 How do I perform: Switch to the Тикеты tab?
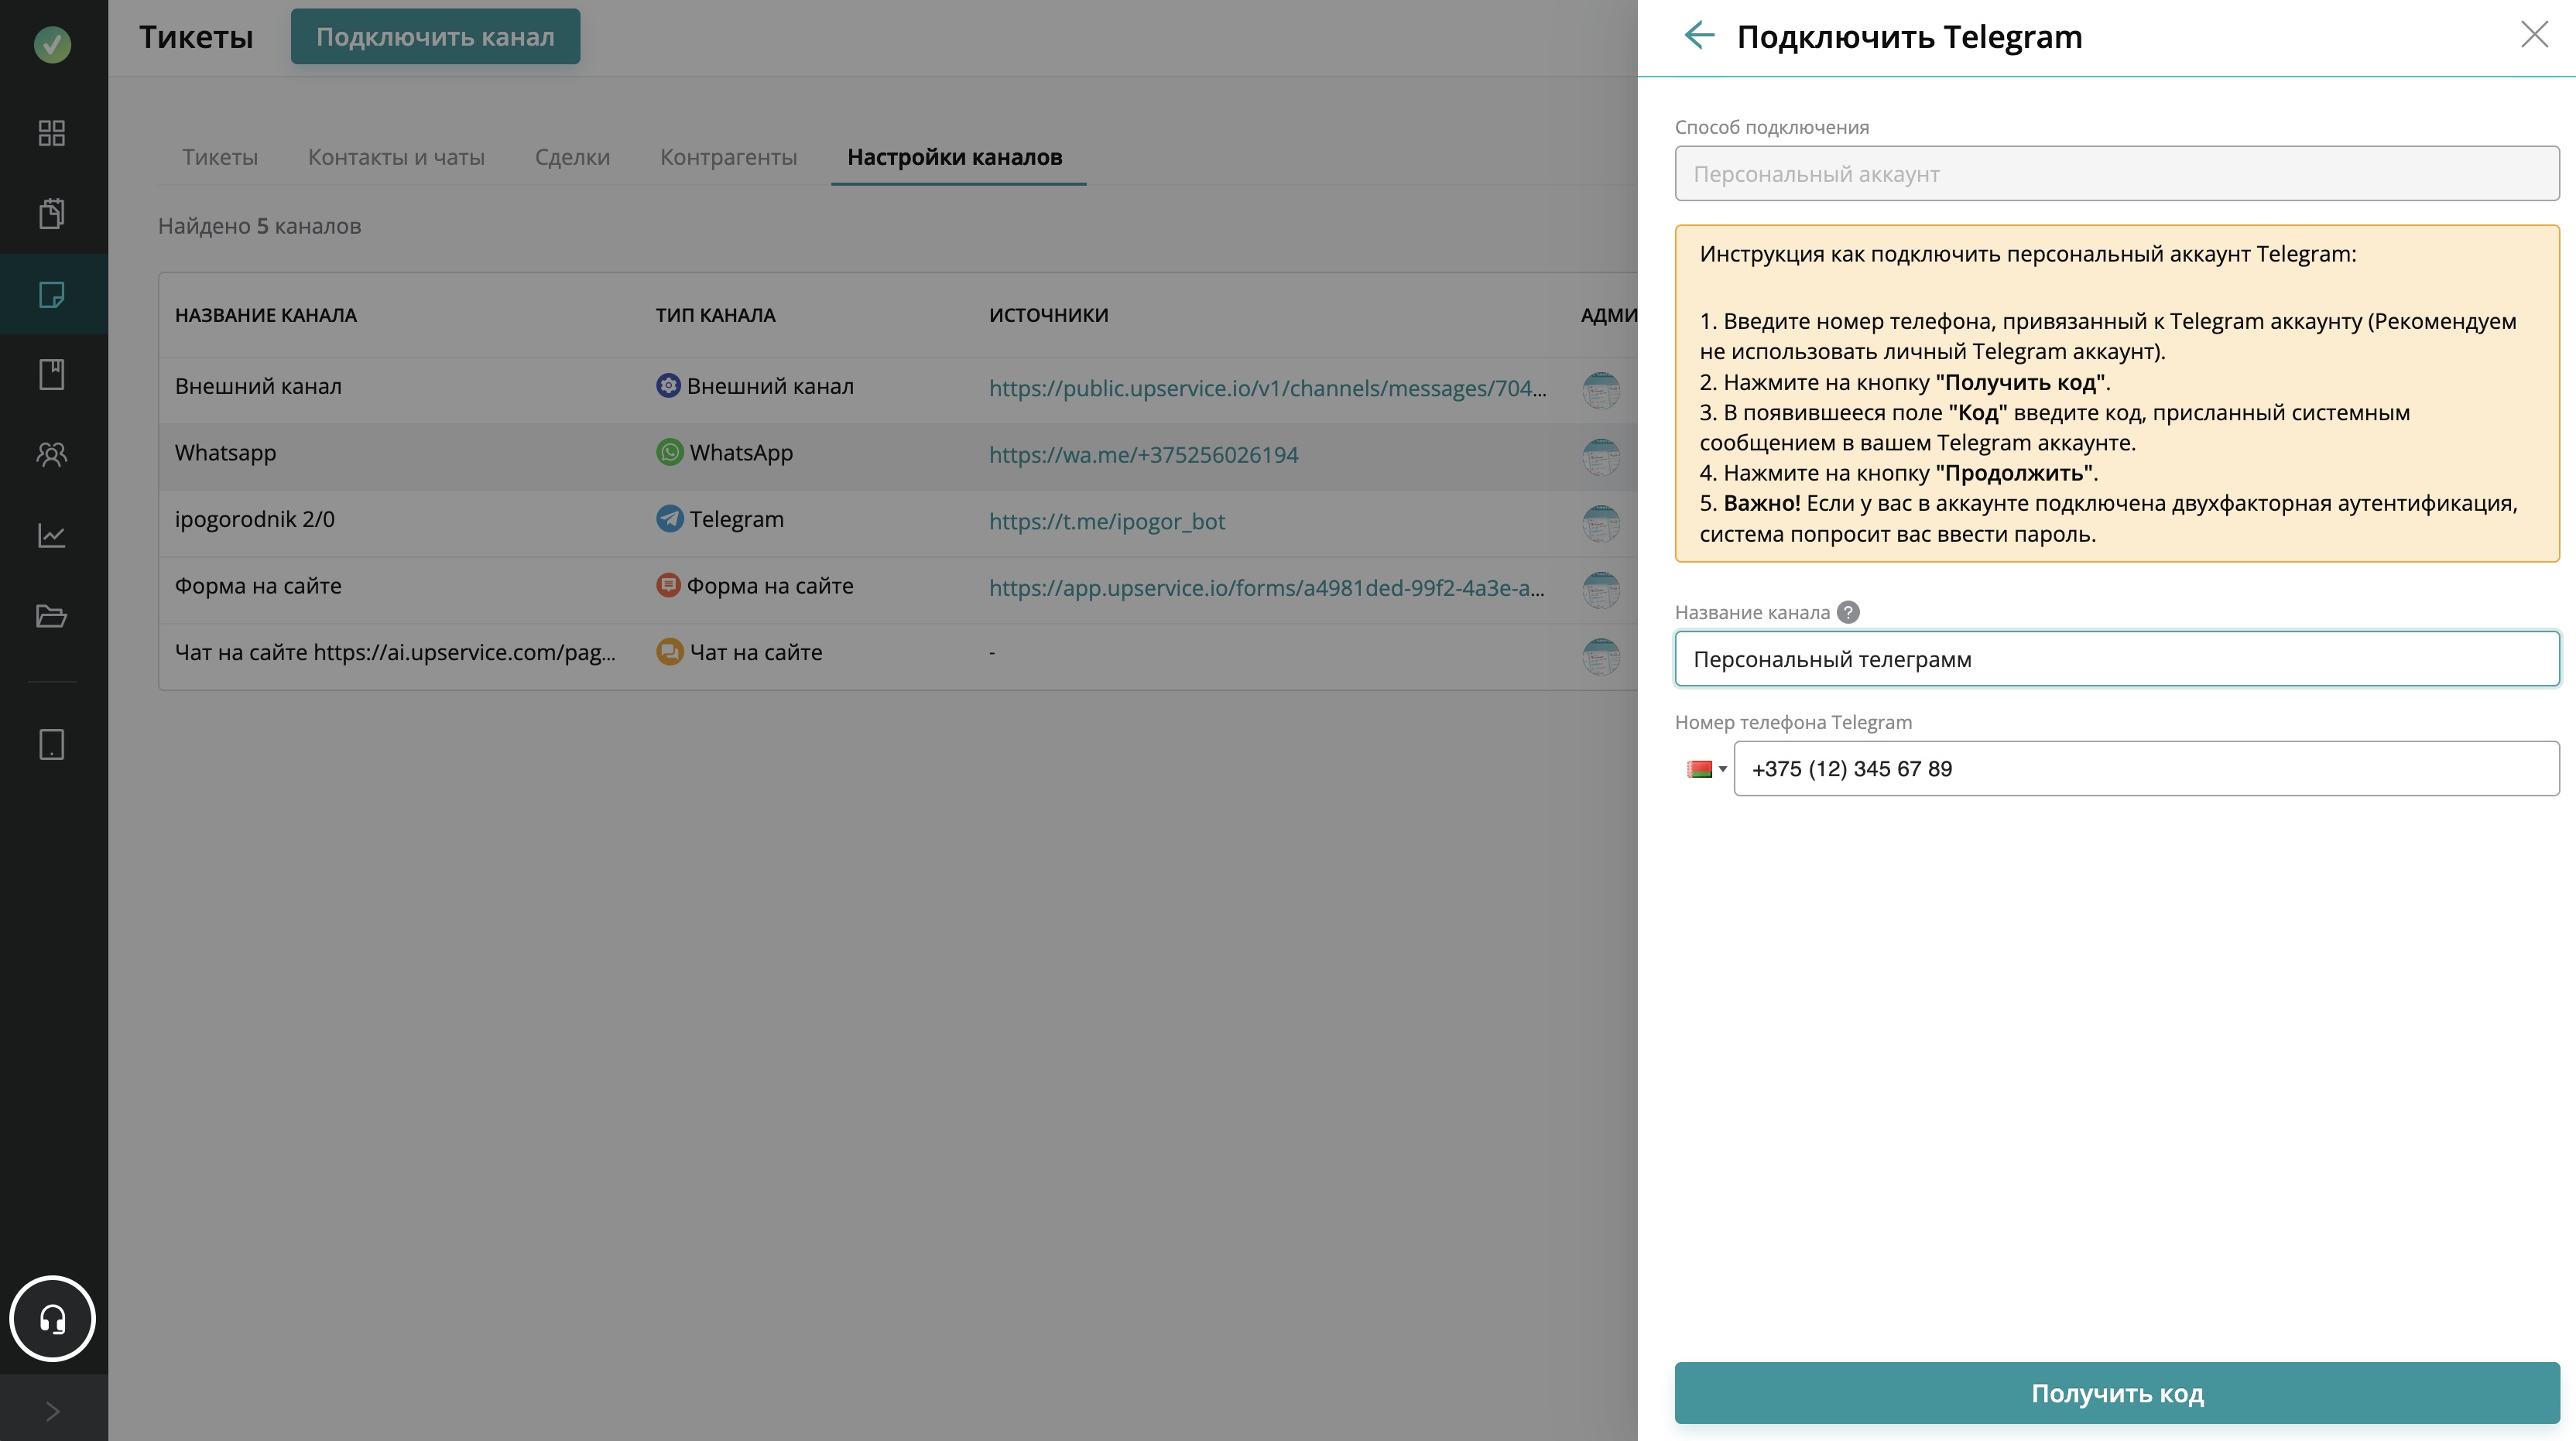coord(220,157)
